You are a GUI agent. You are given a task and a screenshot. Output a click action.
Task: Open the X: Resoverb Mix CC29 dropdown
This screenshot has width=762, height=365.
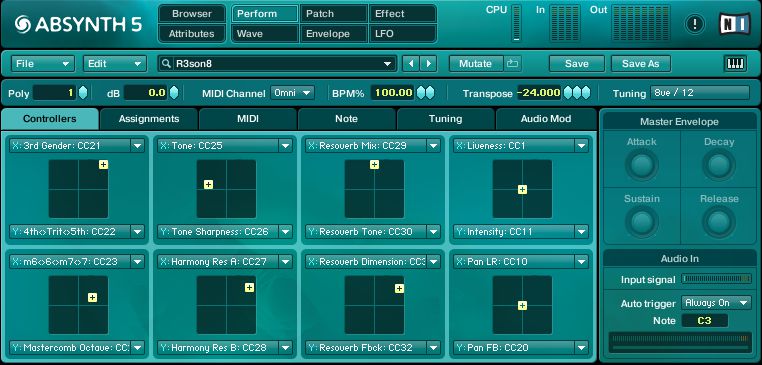(433, 145)
